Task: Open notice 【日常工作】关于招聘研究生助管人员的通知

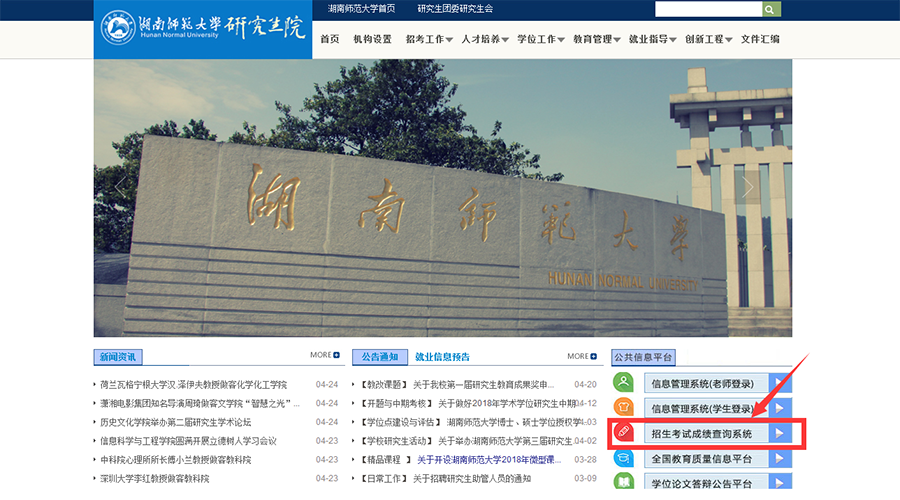Action: pos(445,479)
